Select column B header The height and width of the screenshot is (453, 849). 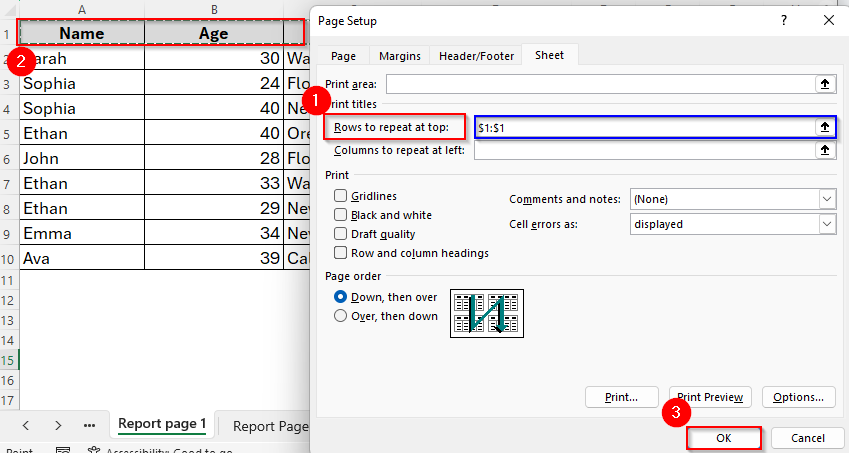click(x=214, y=9)
